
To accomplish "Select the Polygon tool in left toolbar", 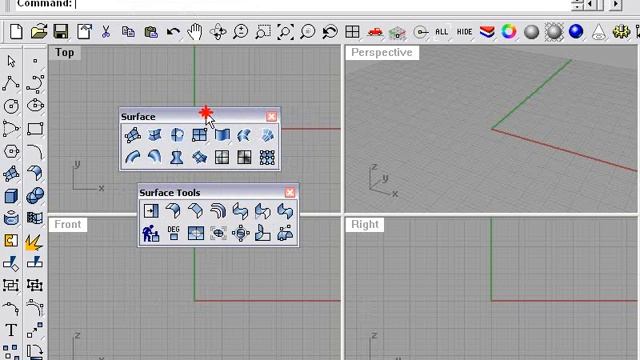I will (11, 151).
